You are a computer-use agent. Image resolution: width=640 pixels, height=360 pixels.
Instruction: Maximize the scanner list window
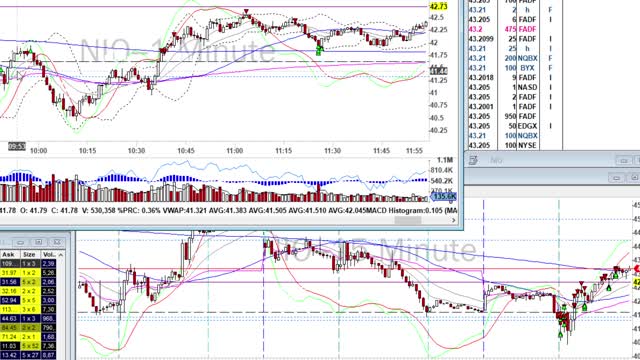pos(38,242)
